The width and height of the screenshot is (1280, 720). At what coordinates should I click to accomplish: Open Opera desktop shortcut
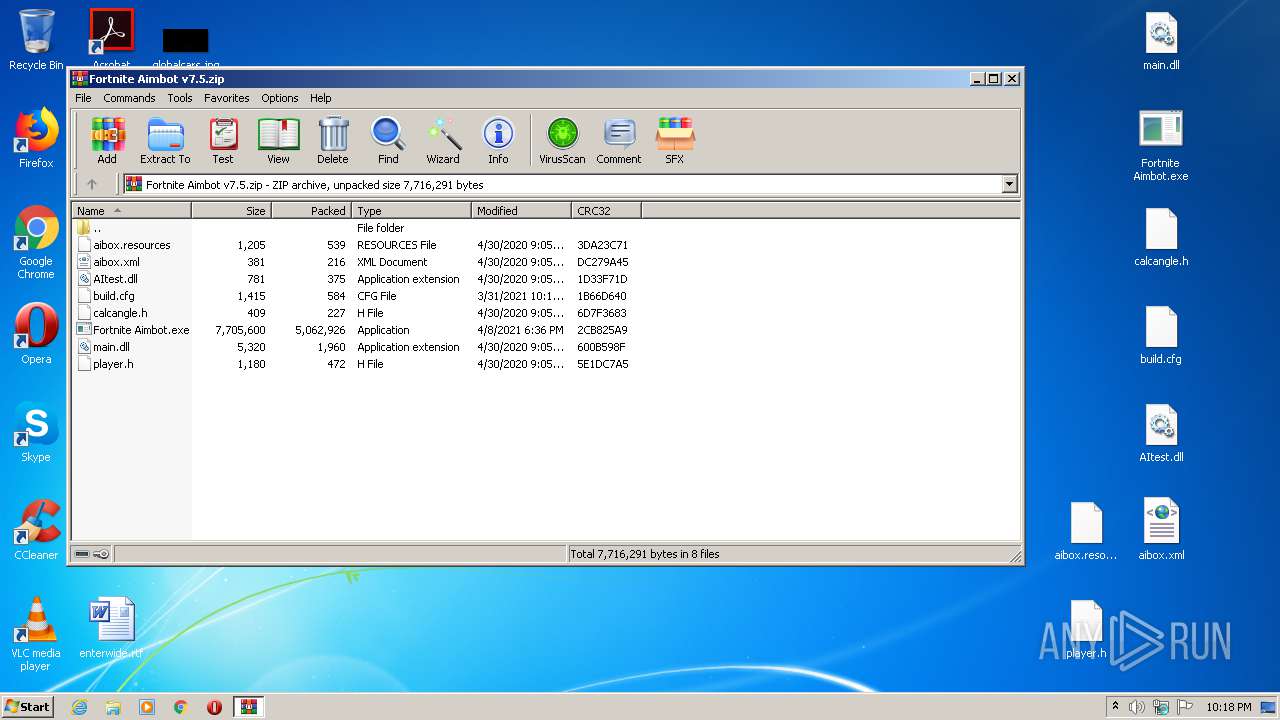tap(36, 334)
